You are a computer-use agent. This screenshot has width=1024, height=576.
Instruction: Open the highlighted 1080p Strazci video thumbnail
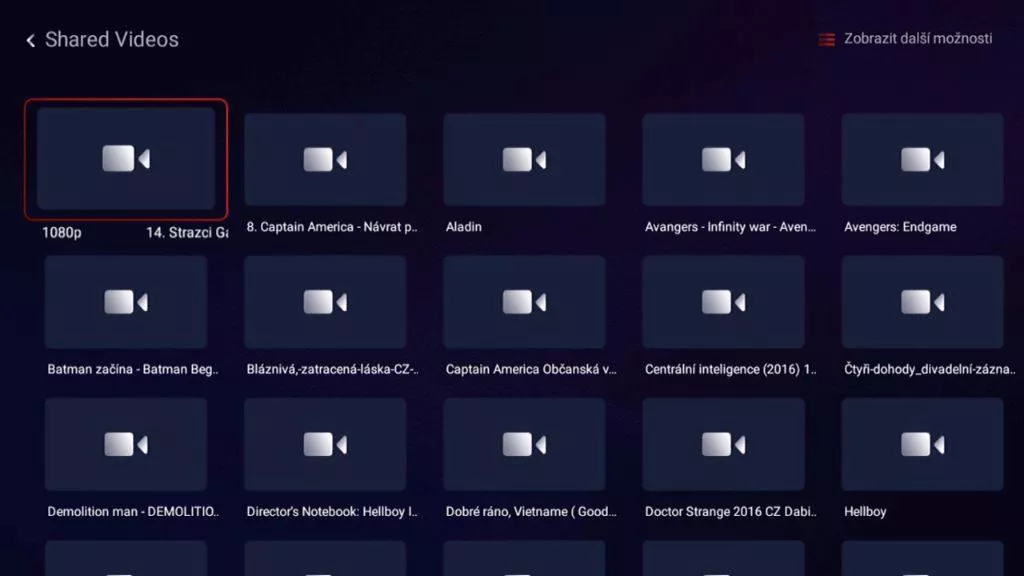click(x=126, y=159)
